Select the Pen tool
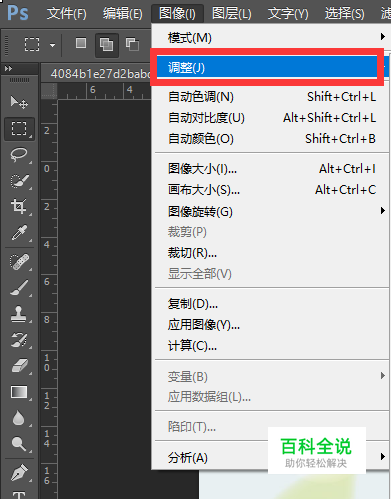 click(19, 473)
